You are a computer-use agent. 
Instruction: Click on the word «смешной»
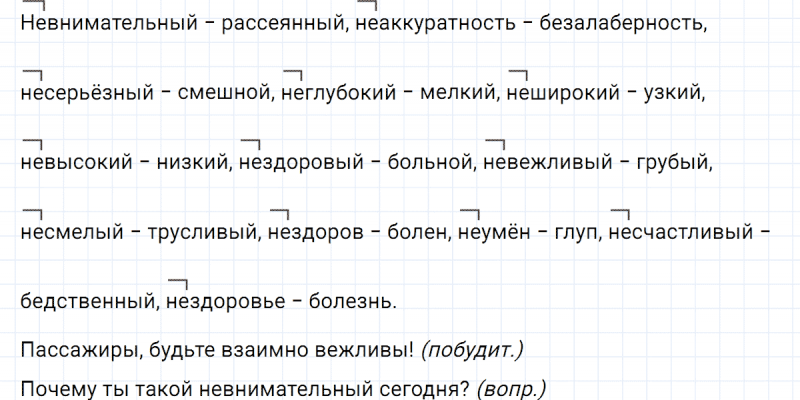(x=225, y=93)
